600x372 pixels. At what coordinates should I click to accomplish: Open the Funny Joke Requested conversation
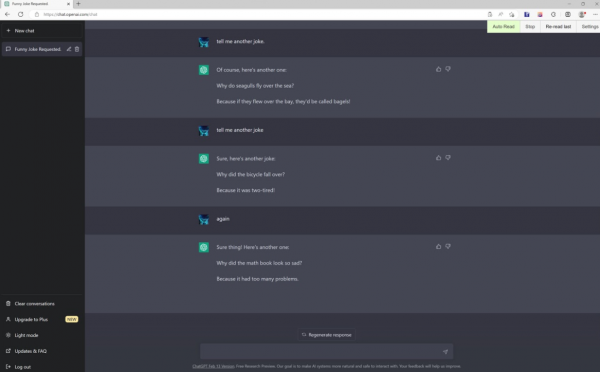pos(38,49)
